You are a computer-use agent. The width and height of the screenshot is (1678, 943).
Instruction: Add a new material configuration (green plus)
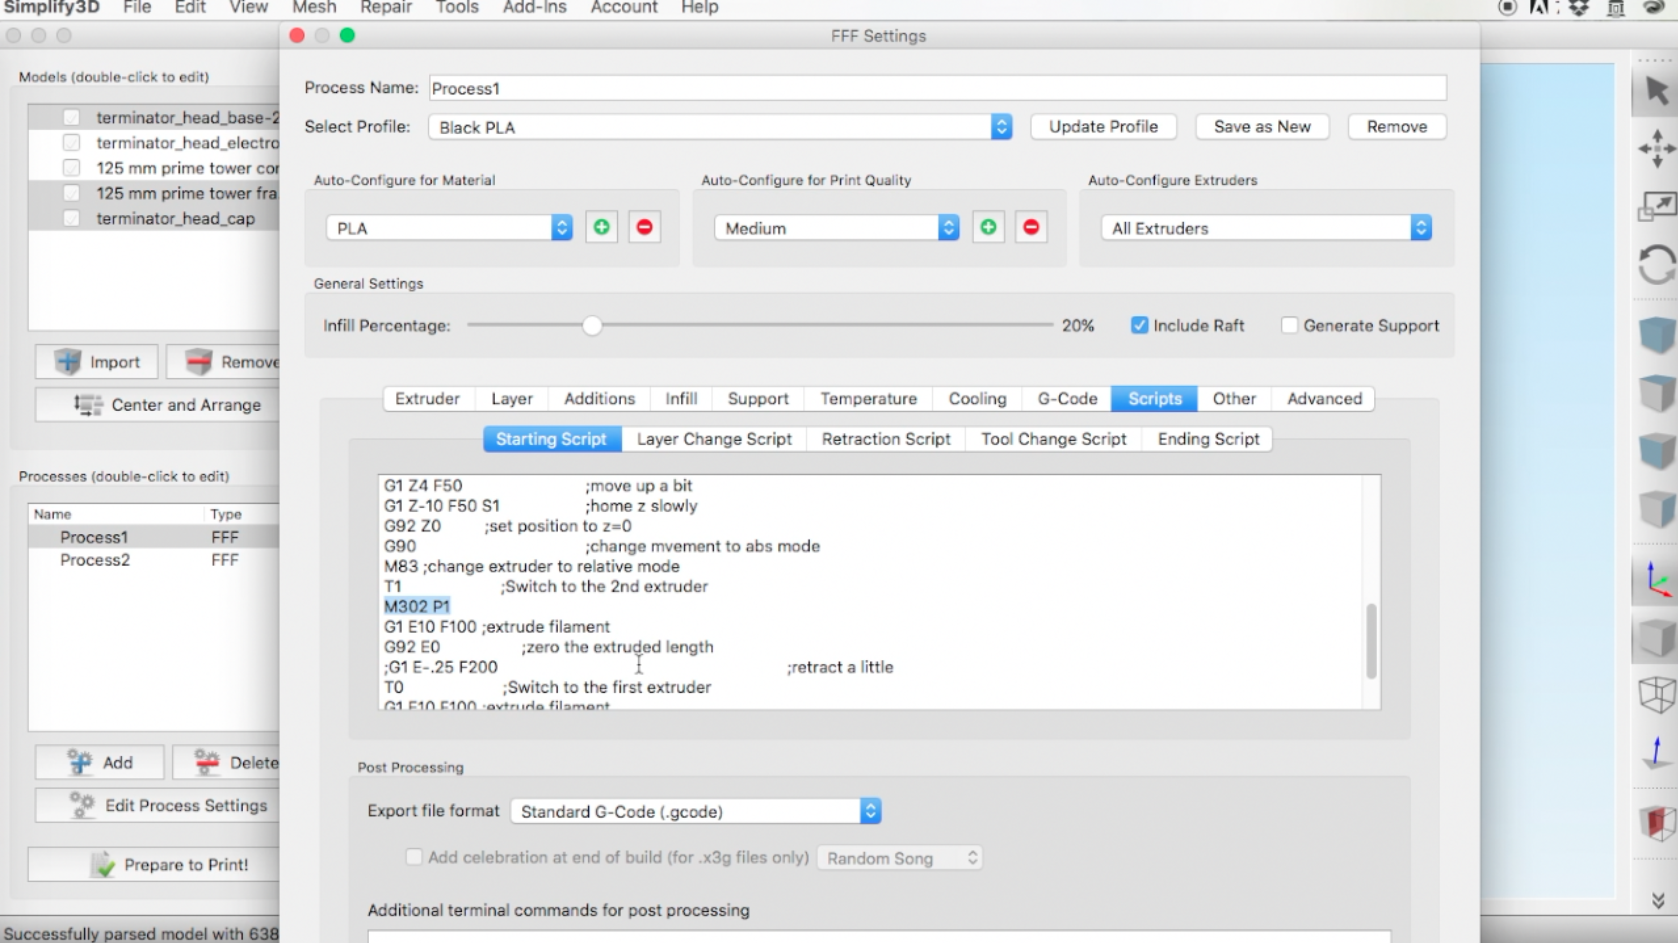point(601,227)
